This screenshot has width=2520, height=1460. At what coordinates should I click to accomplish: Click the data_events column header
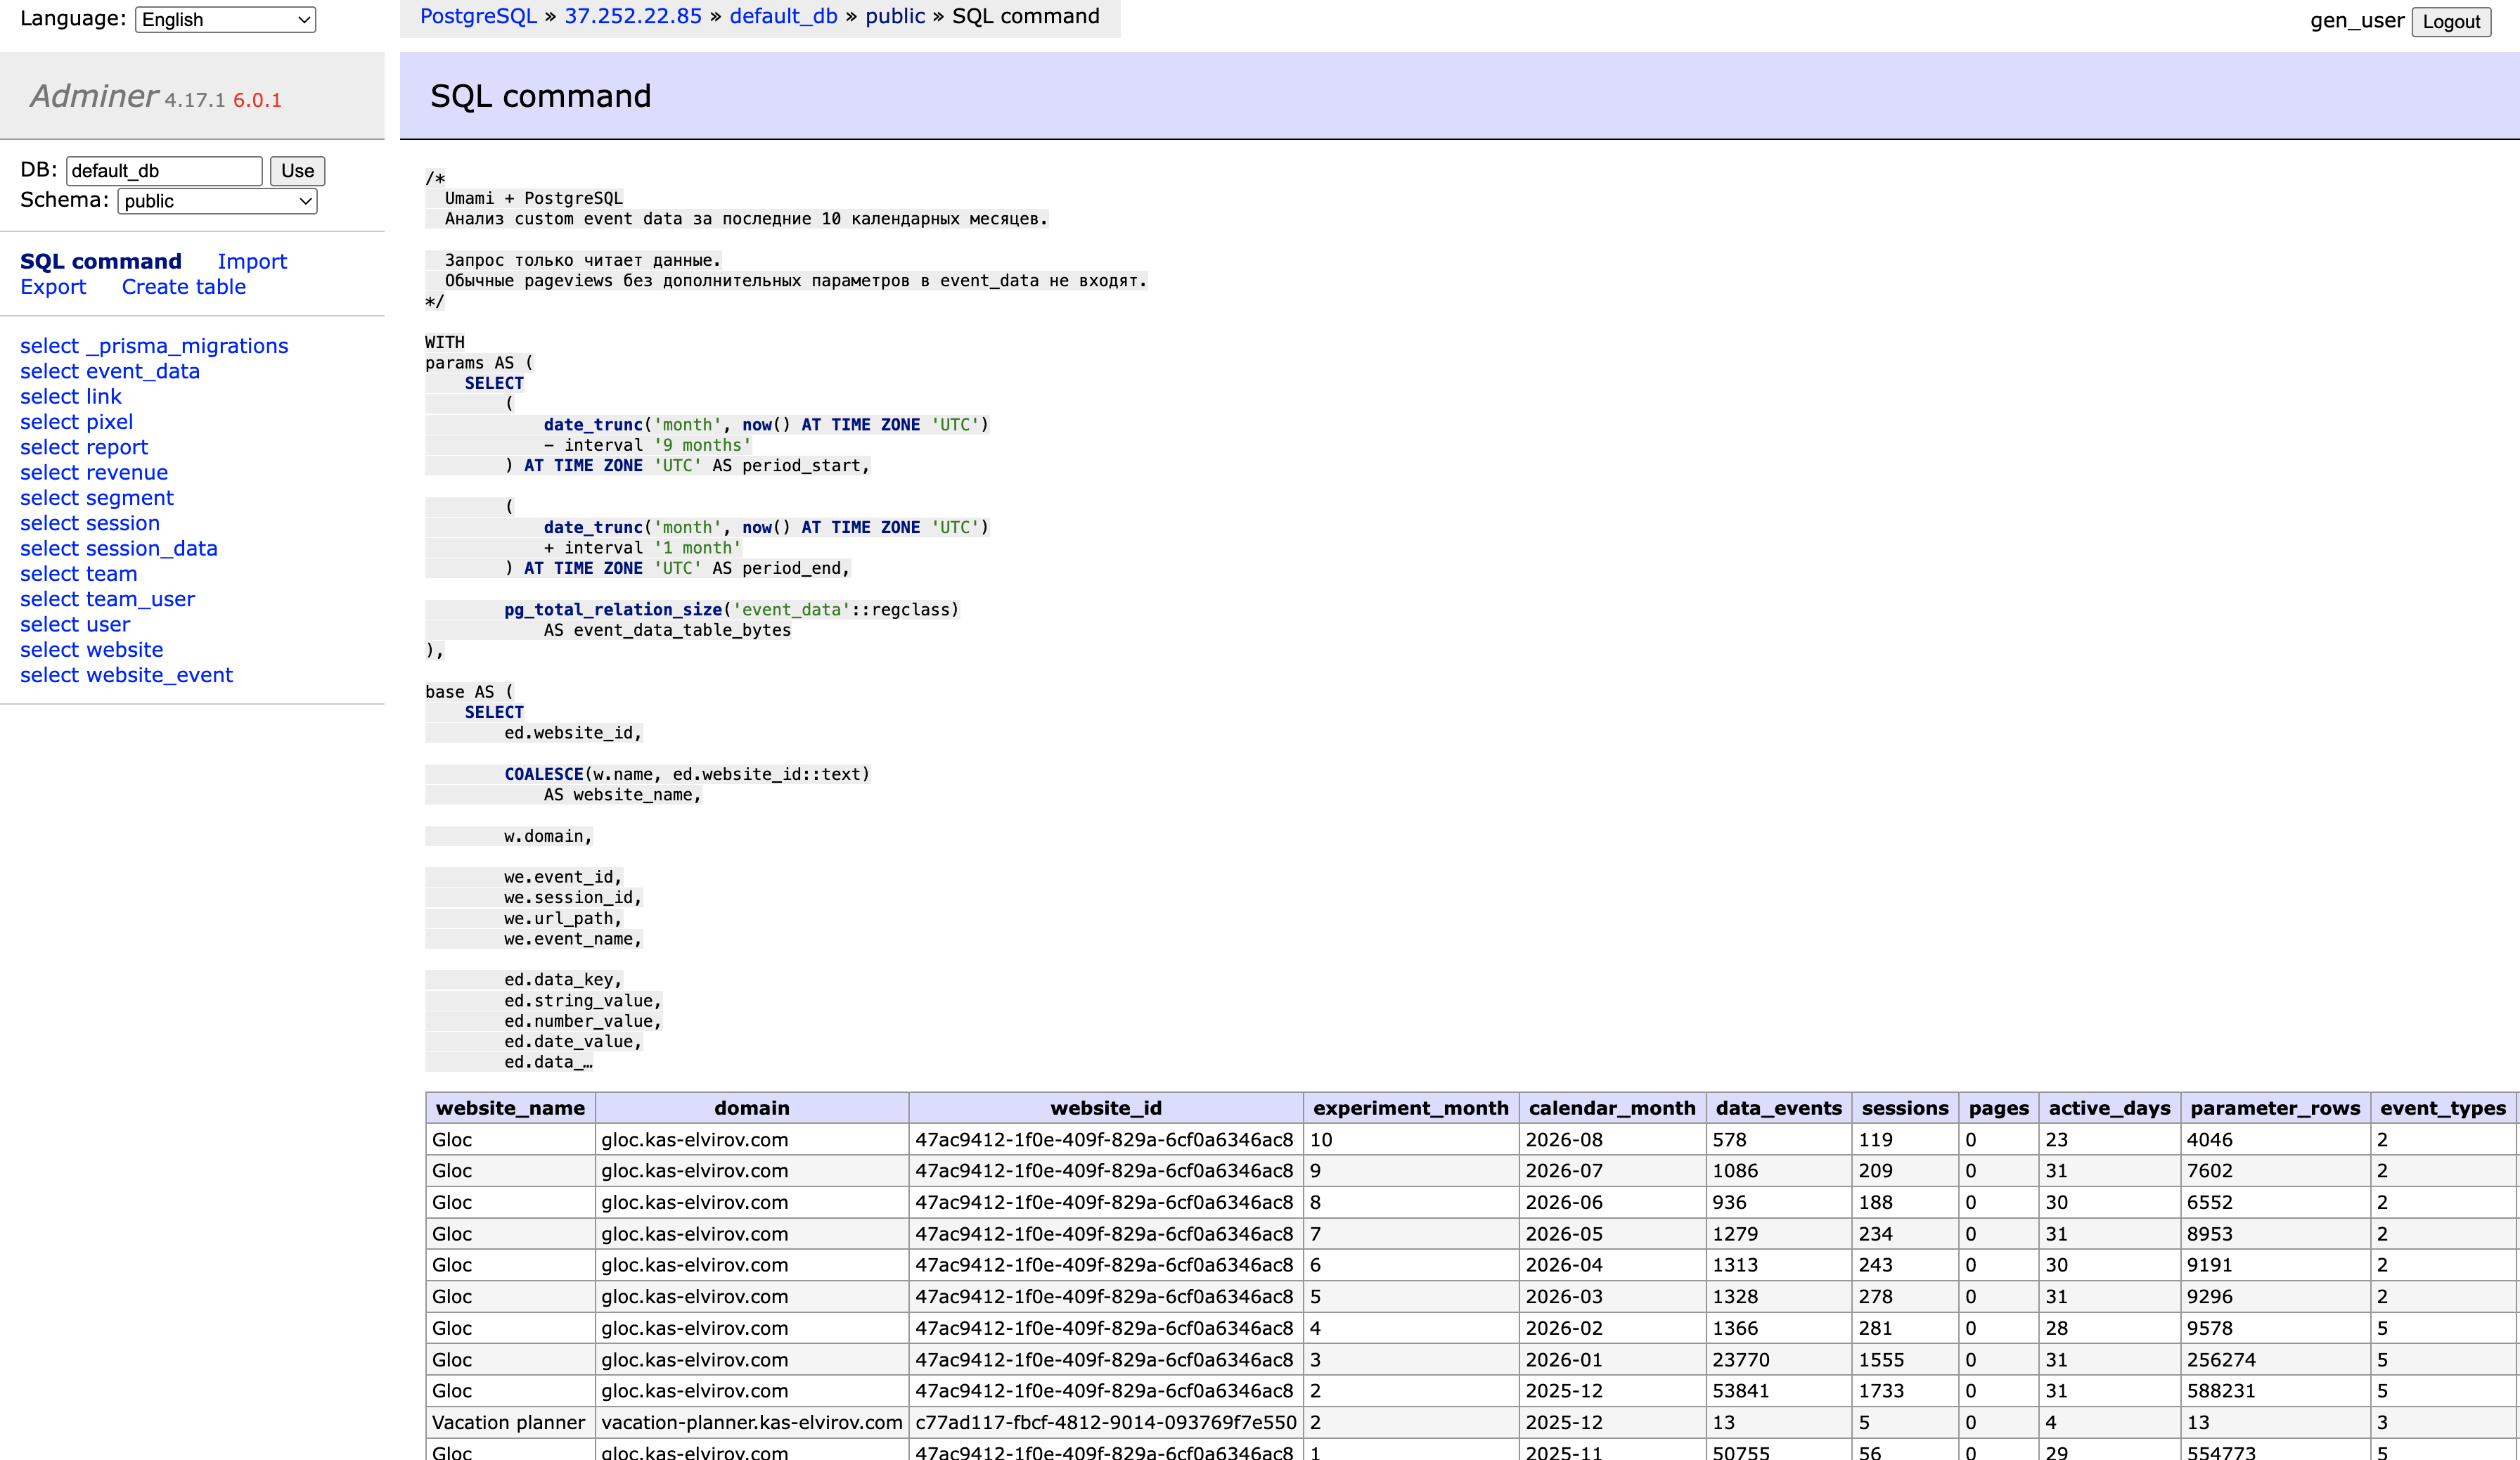tap(1779, 1108)
